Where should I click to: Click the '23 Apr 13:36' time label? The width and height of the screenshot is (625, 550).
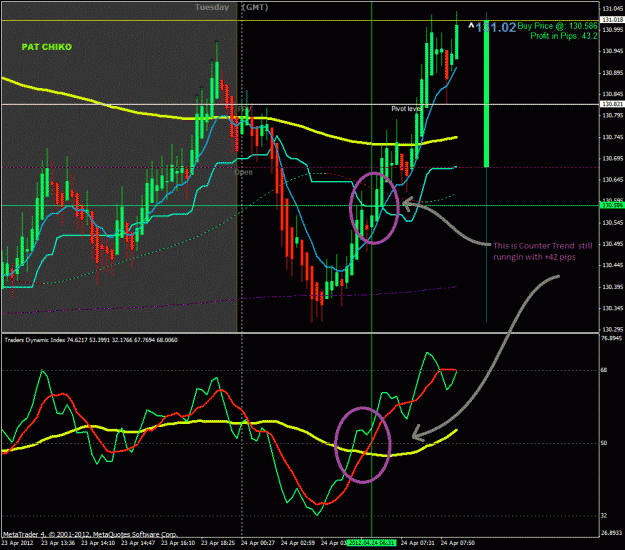58,543
